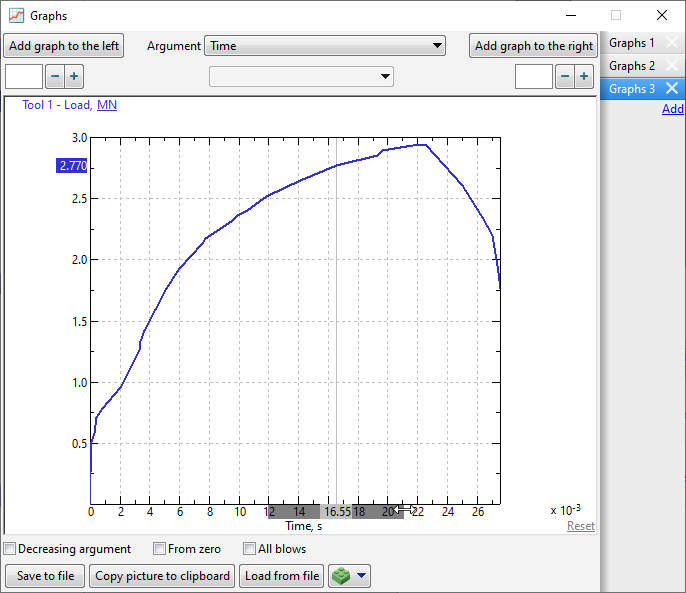Click the left minus stepper button

coord(55,77)
